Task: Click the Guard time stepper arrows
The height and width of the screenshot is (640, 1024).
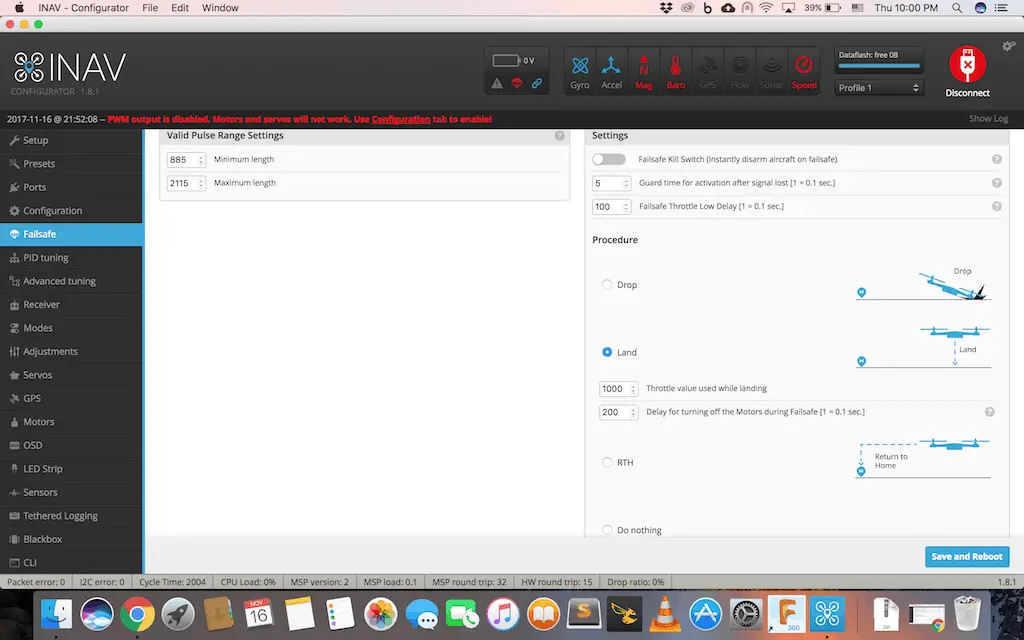Action: click(x=626, y=184)
